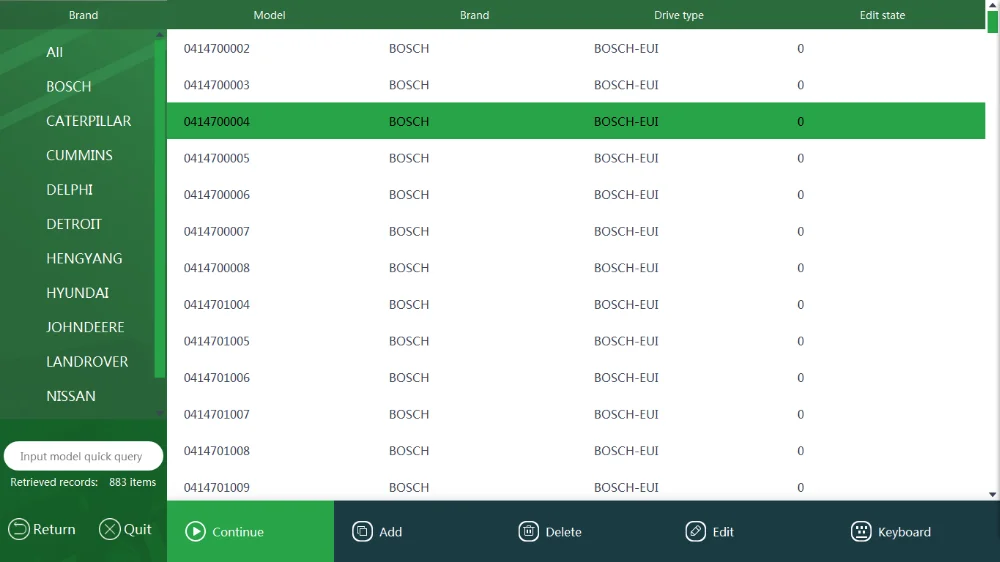Click the table scrollbar thumb
Screen dimensions: 1000x562
tap(992, 20)
